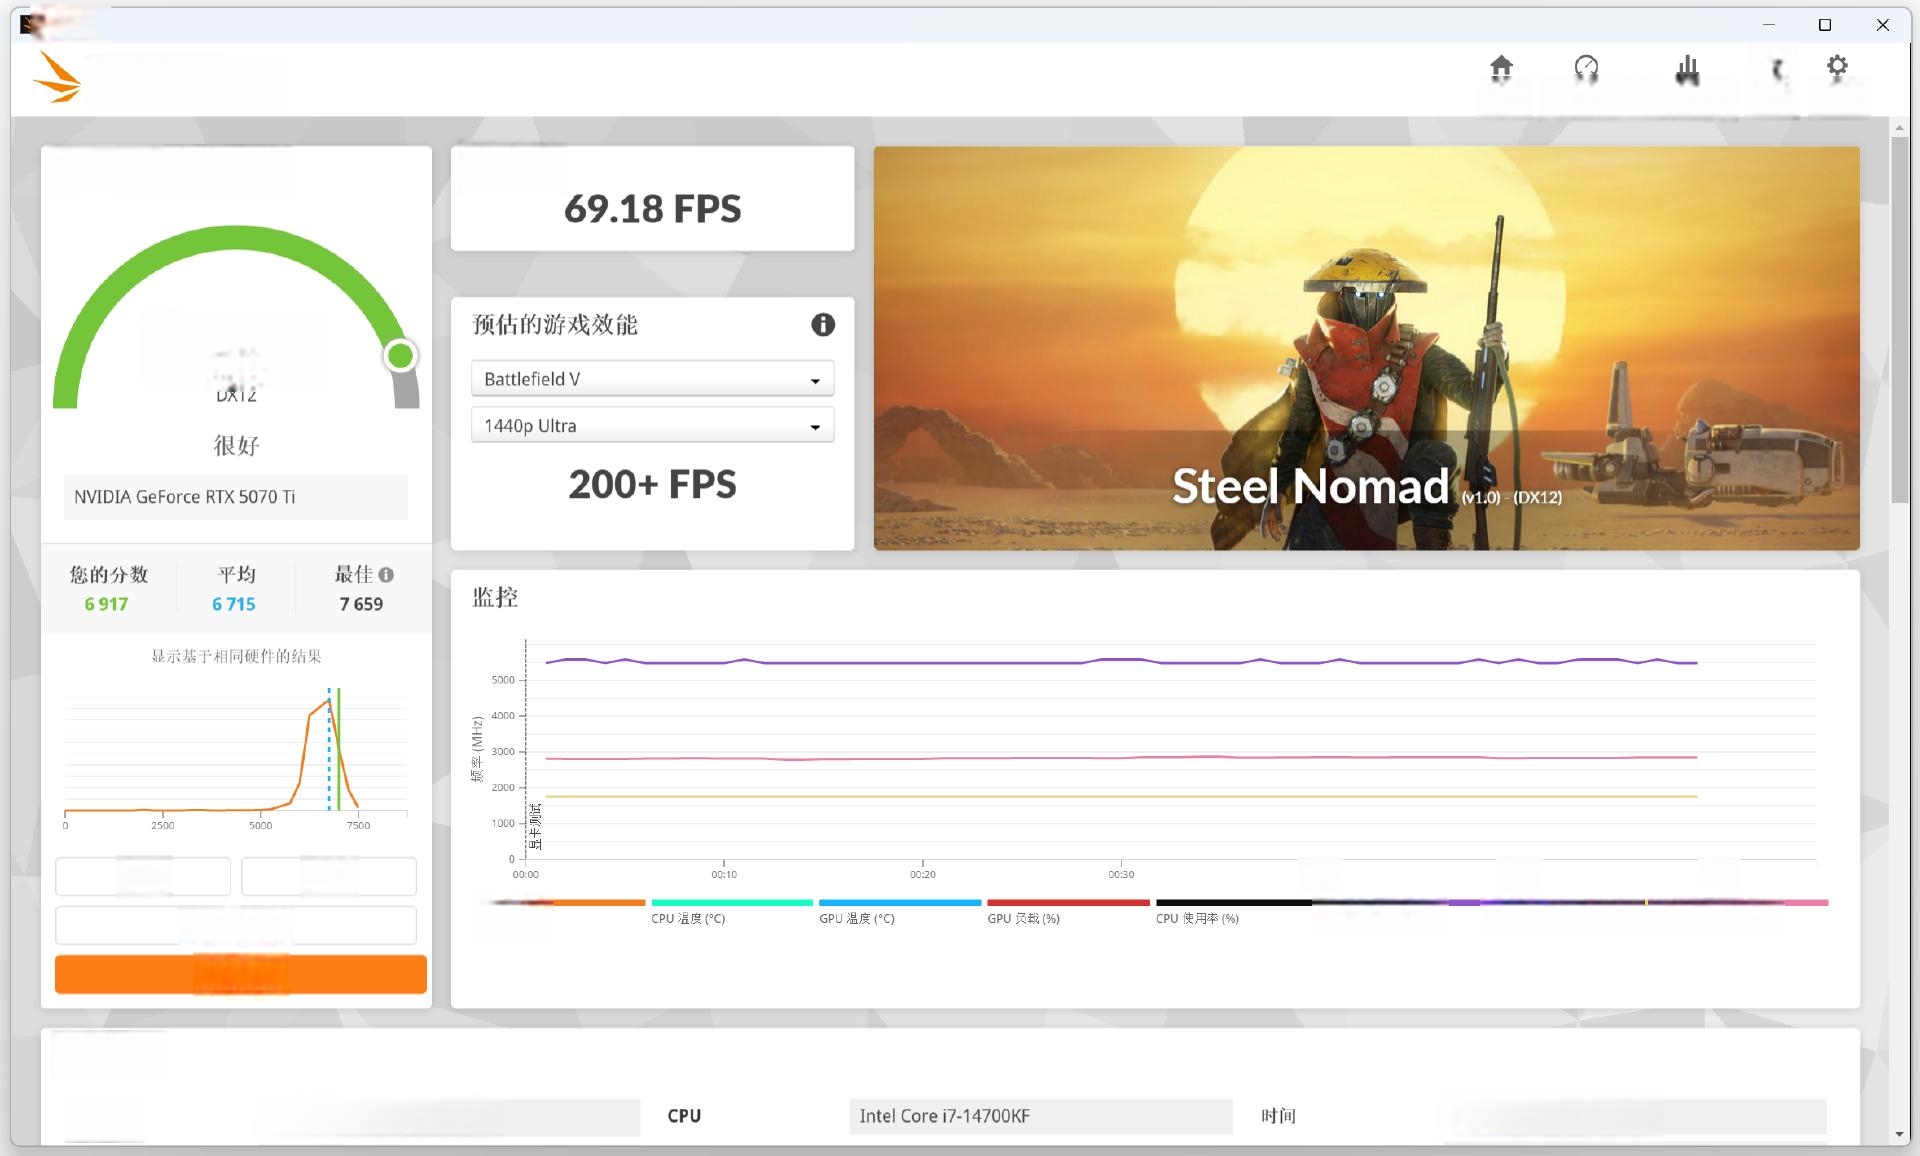Viewport: 1920px width, 1156px height.
Task: Click NVIDIA GeForce RTX 5070 Ti field
Action: coord(236,497)
